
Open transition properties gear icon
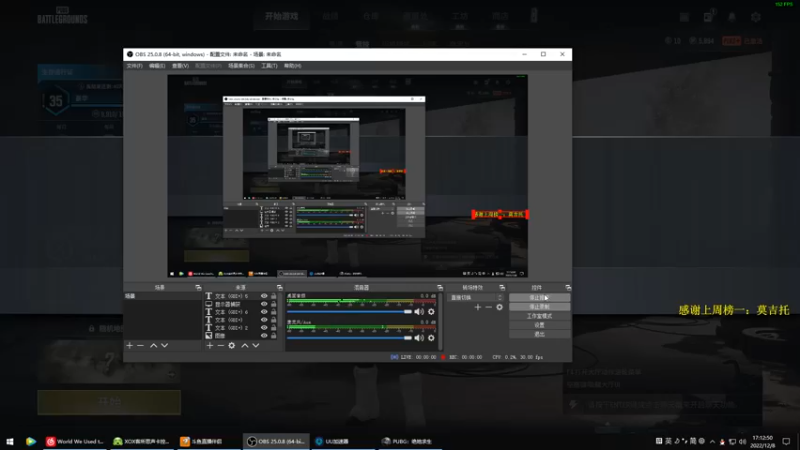pos(499,307)
